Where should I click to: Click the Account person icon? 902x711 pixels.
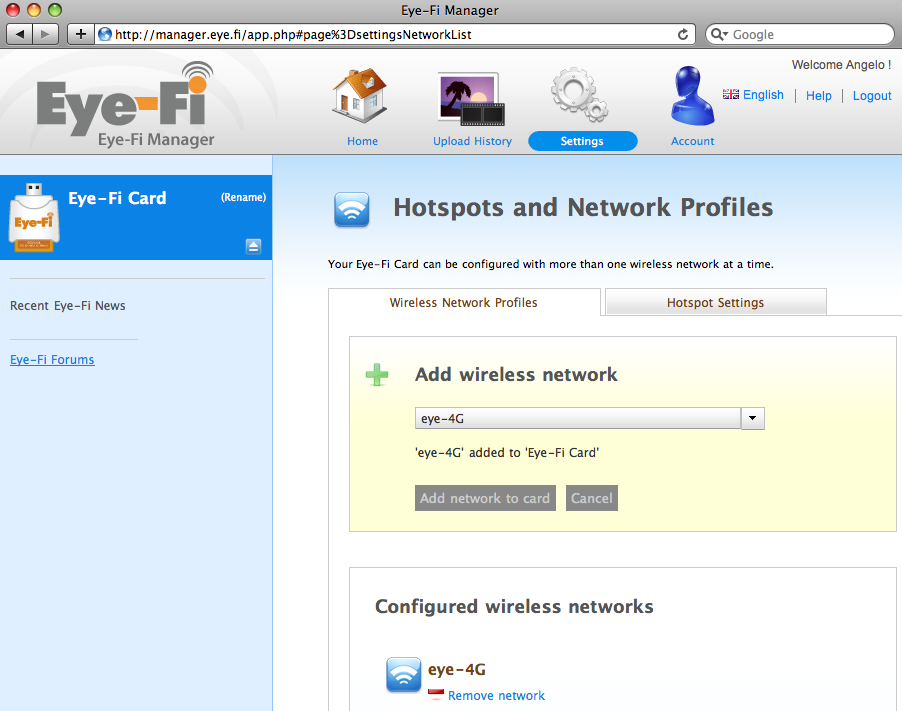692,96
